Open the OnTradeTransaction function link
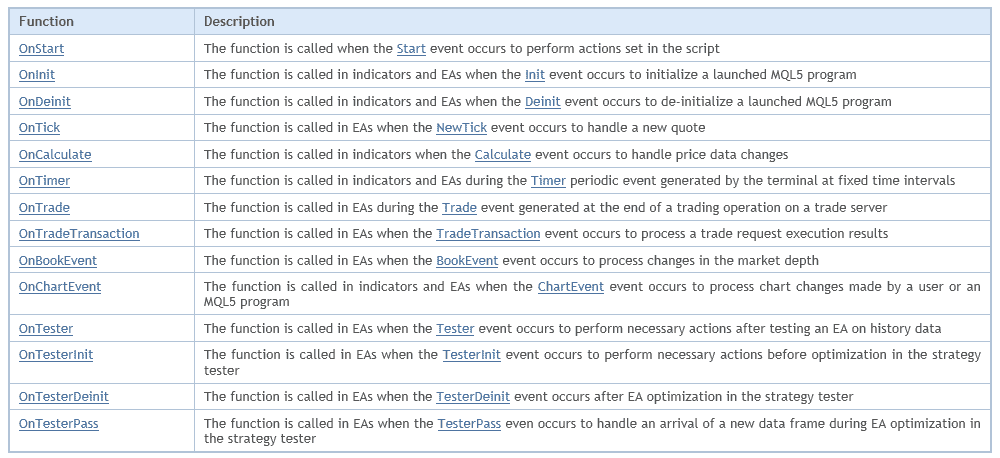The height and width of the screenshot is (458, 1000). (79, 233)
